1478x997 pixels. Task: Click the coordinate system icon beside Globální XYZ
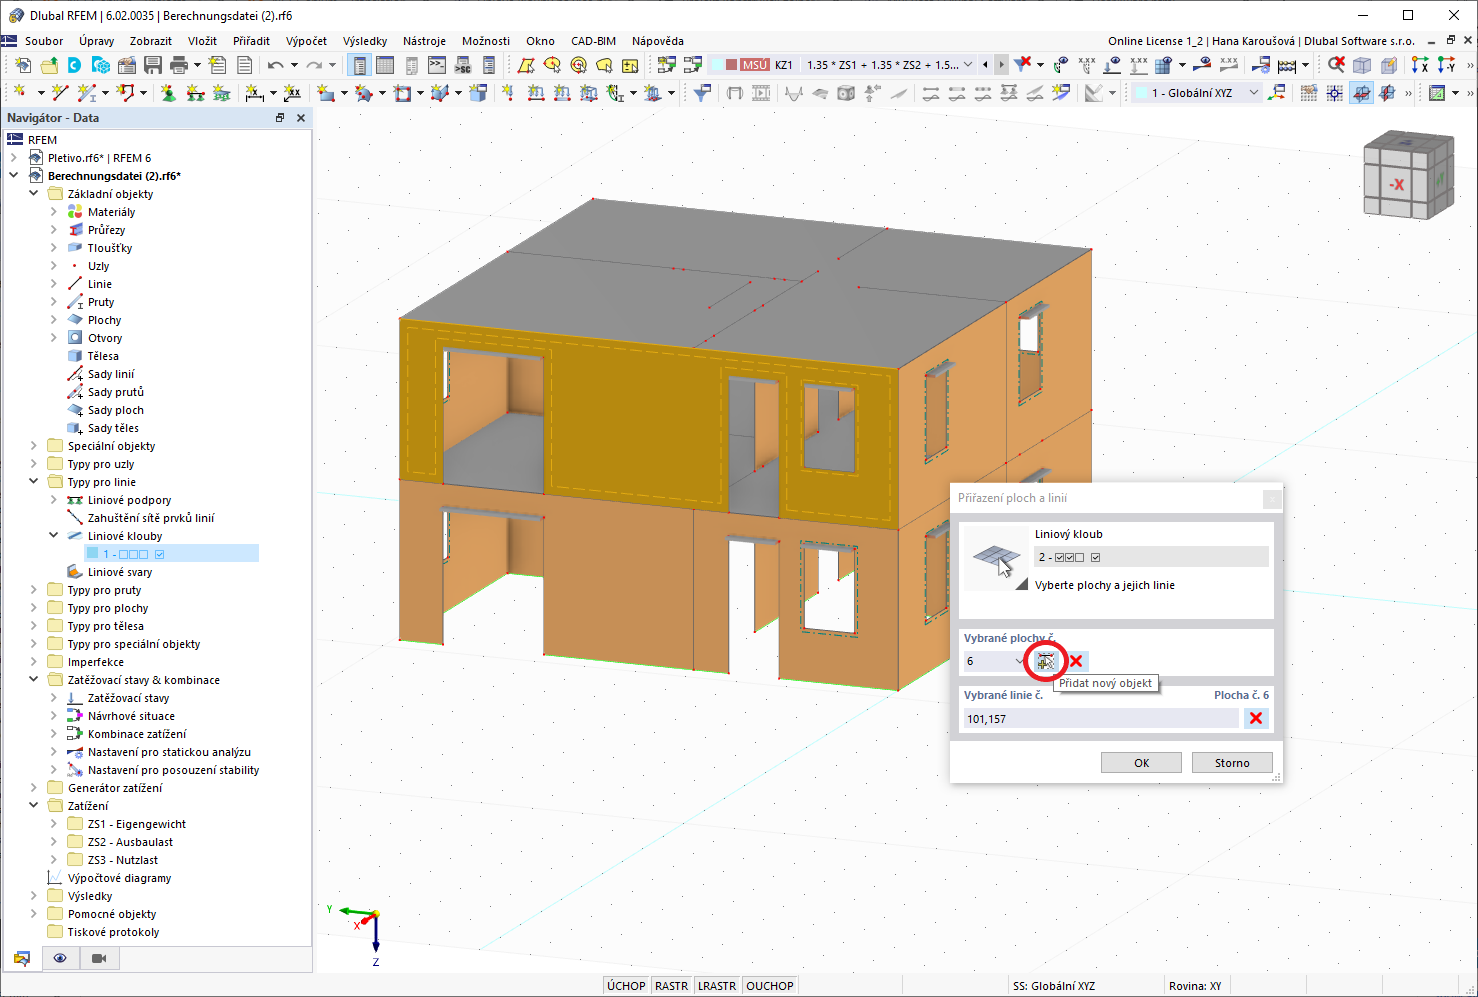pos(1277,93)
